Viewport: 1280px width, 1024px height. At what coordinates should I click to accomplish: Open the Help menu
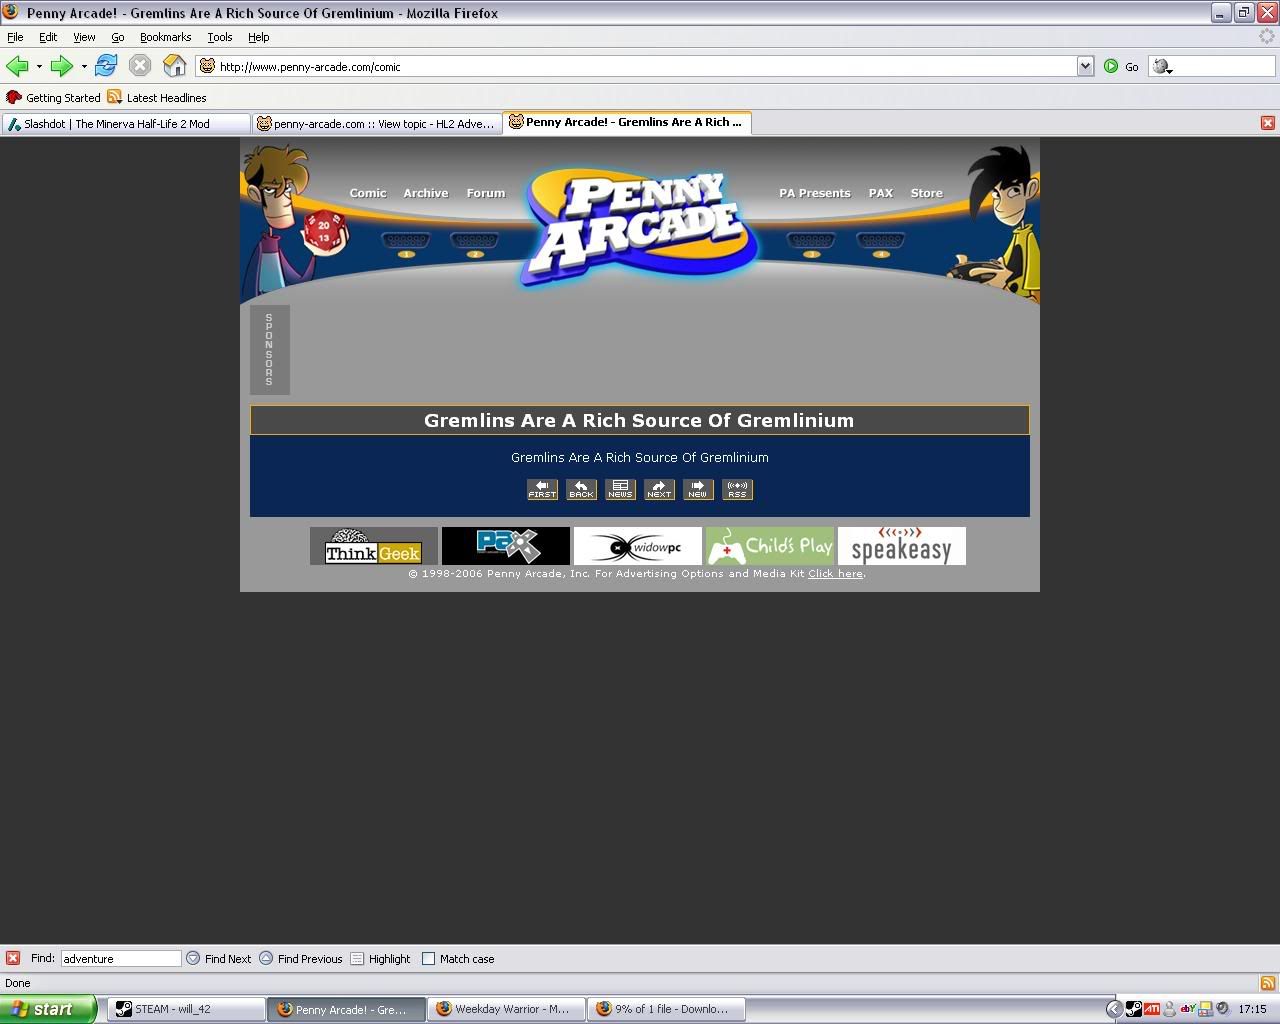coord(258,37)
